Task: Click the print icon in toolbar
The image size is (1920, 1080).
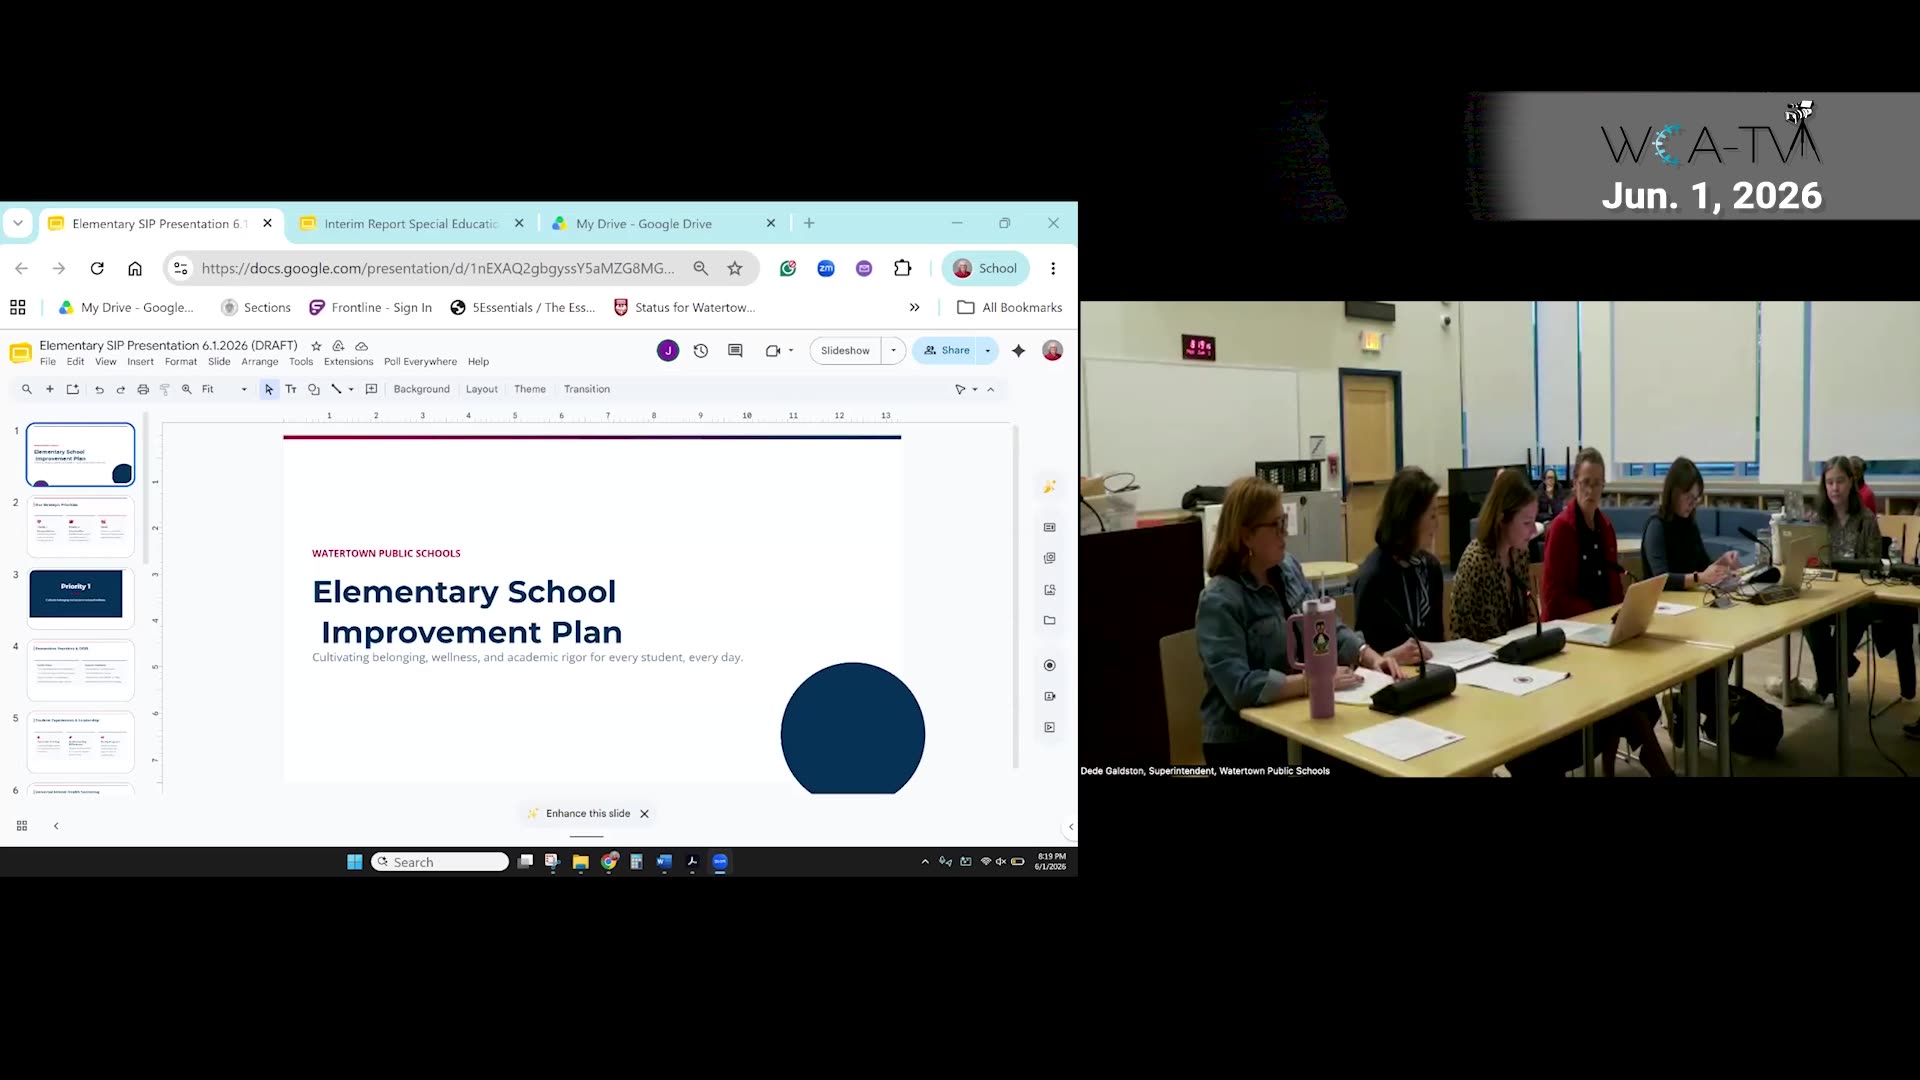Action: [x=143, y=389]
